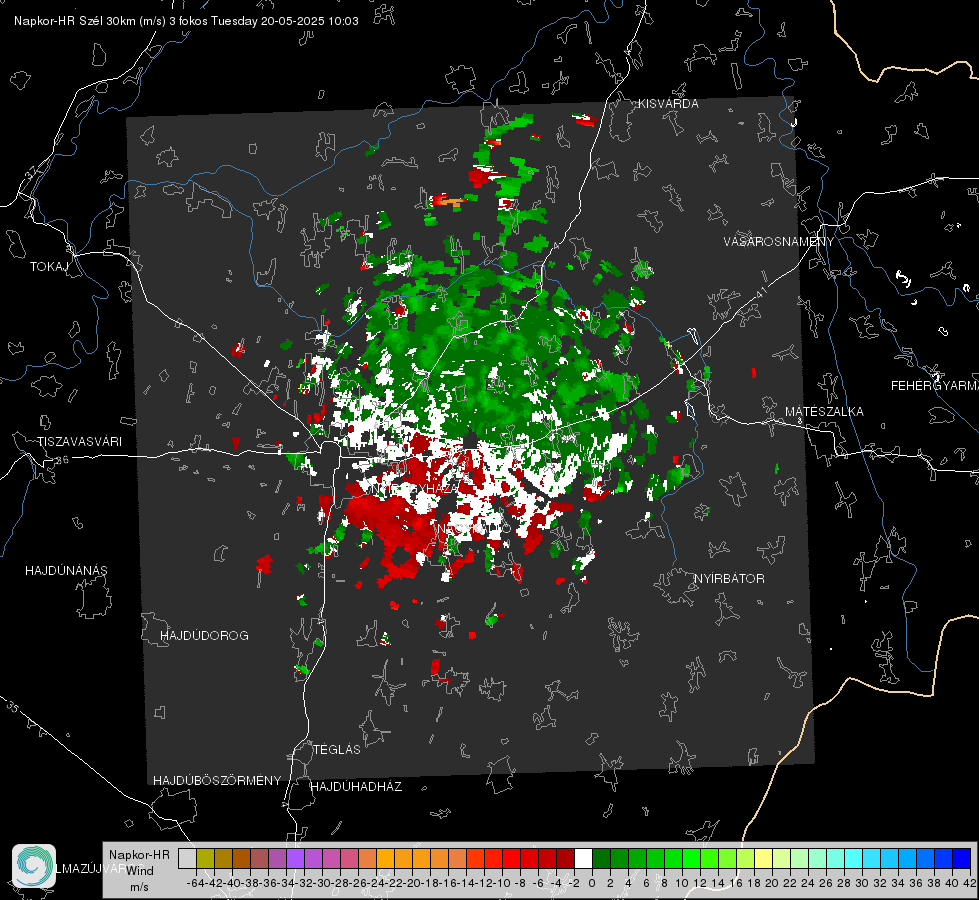This screenshot has width=979, height=900.
Task: Click the 0 value on the legend scale
Action: pyautogui.click(x=592, y=883)
